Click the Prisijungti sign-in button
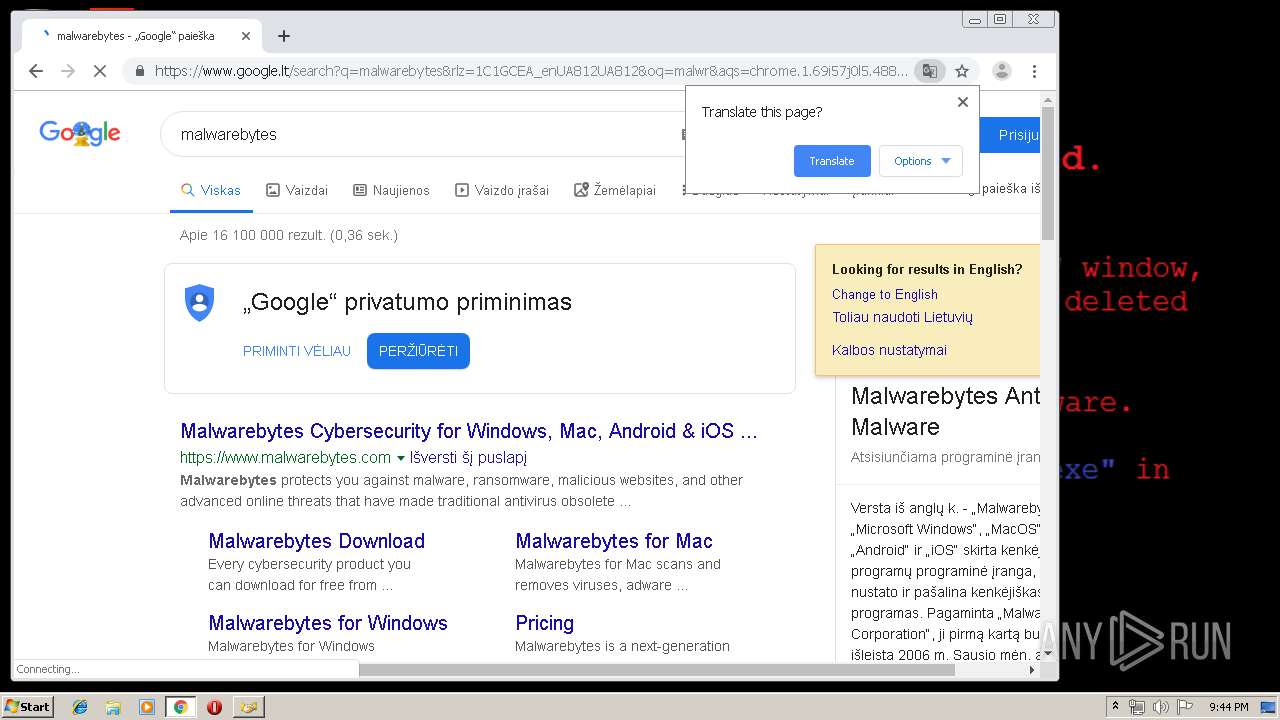 [1011, 135]
